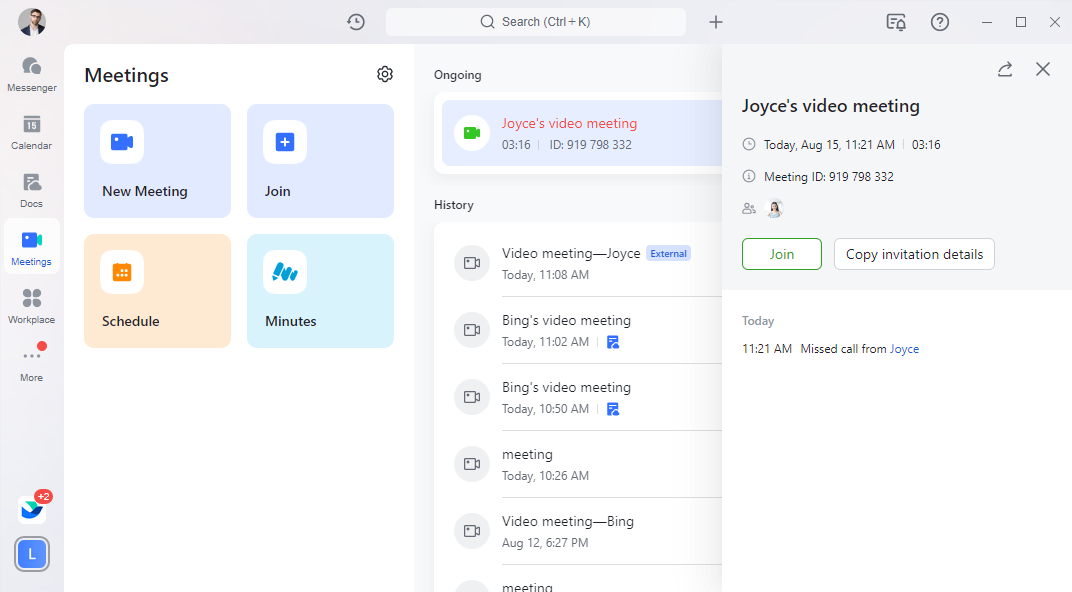Open Calendar from the sidebar
The height and width of the screenshot is (592, 1072).
click(x=32, y=132)
